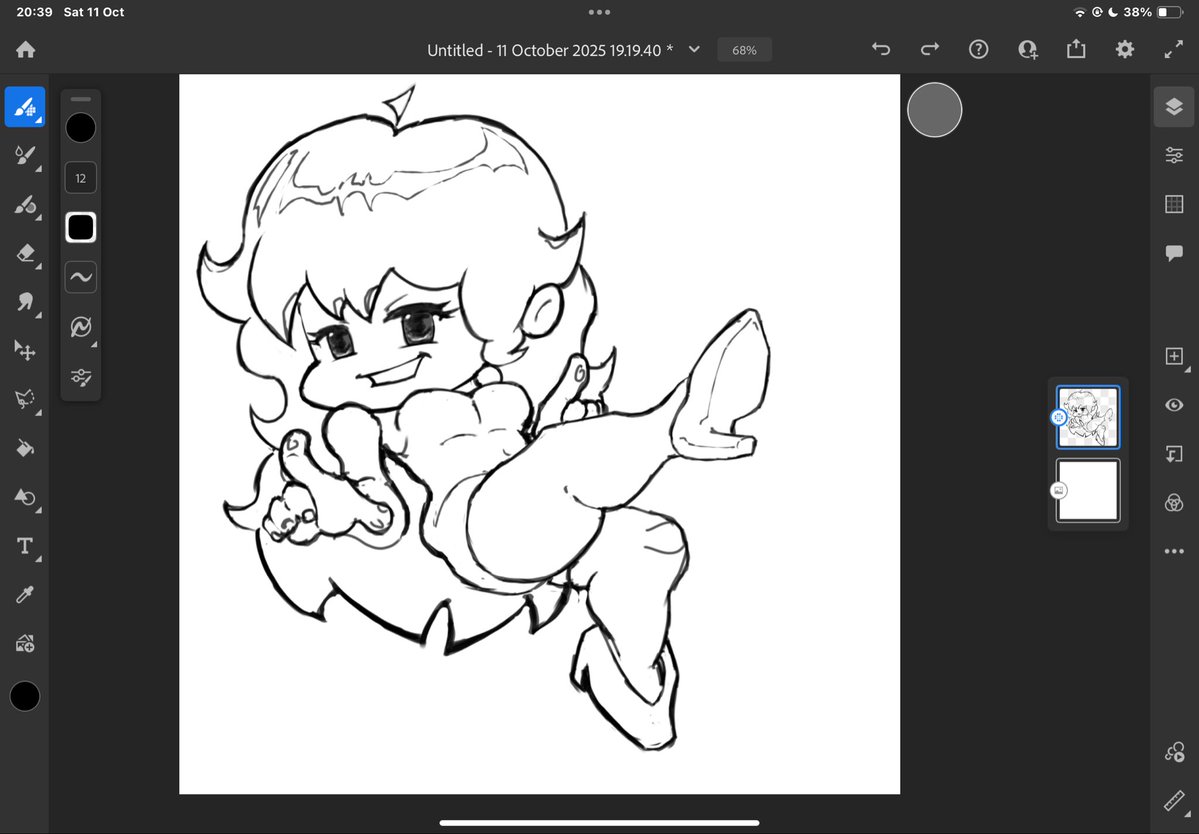Viewport: 1199px width, 834px height.
Task: Open document name dropdown chevron
Action: (x=694, y=50)
